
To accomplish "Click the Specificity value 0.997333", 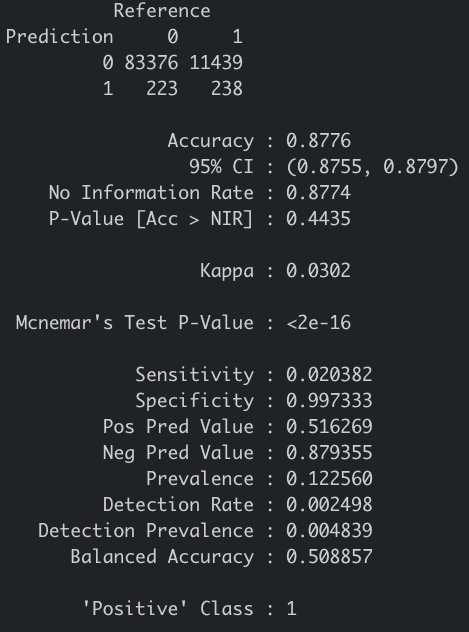I will [329, 401].
